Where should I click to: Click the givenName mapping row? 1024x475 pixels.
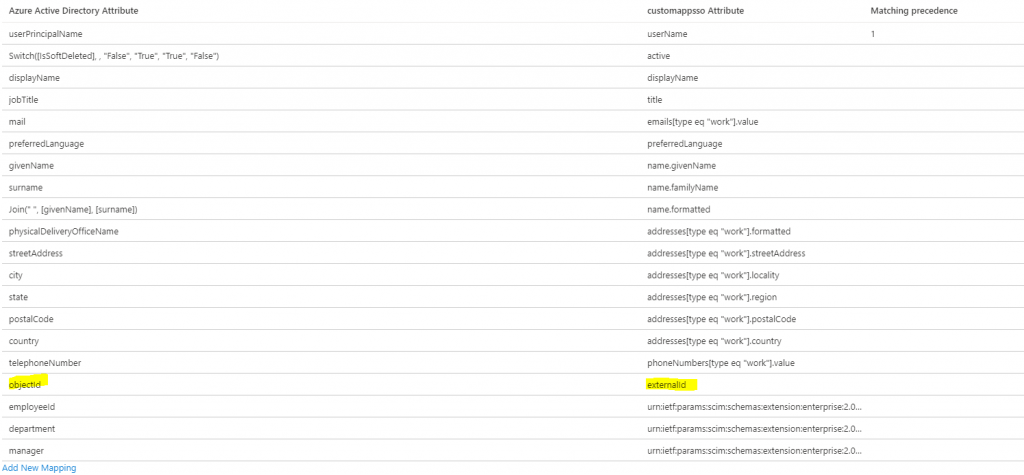tap(30, 166)
